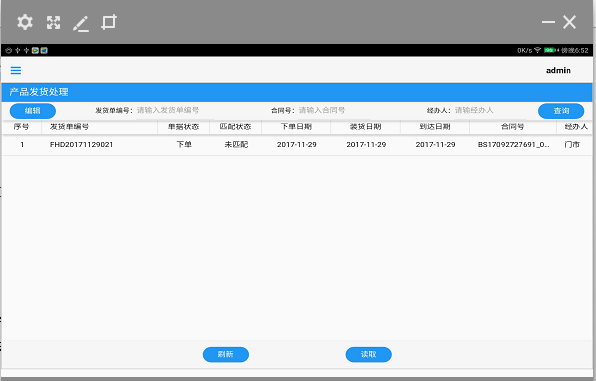This screenshot has width=596, height=381.
Task: Click the crop screenshot icon
Action: (109, 22)
